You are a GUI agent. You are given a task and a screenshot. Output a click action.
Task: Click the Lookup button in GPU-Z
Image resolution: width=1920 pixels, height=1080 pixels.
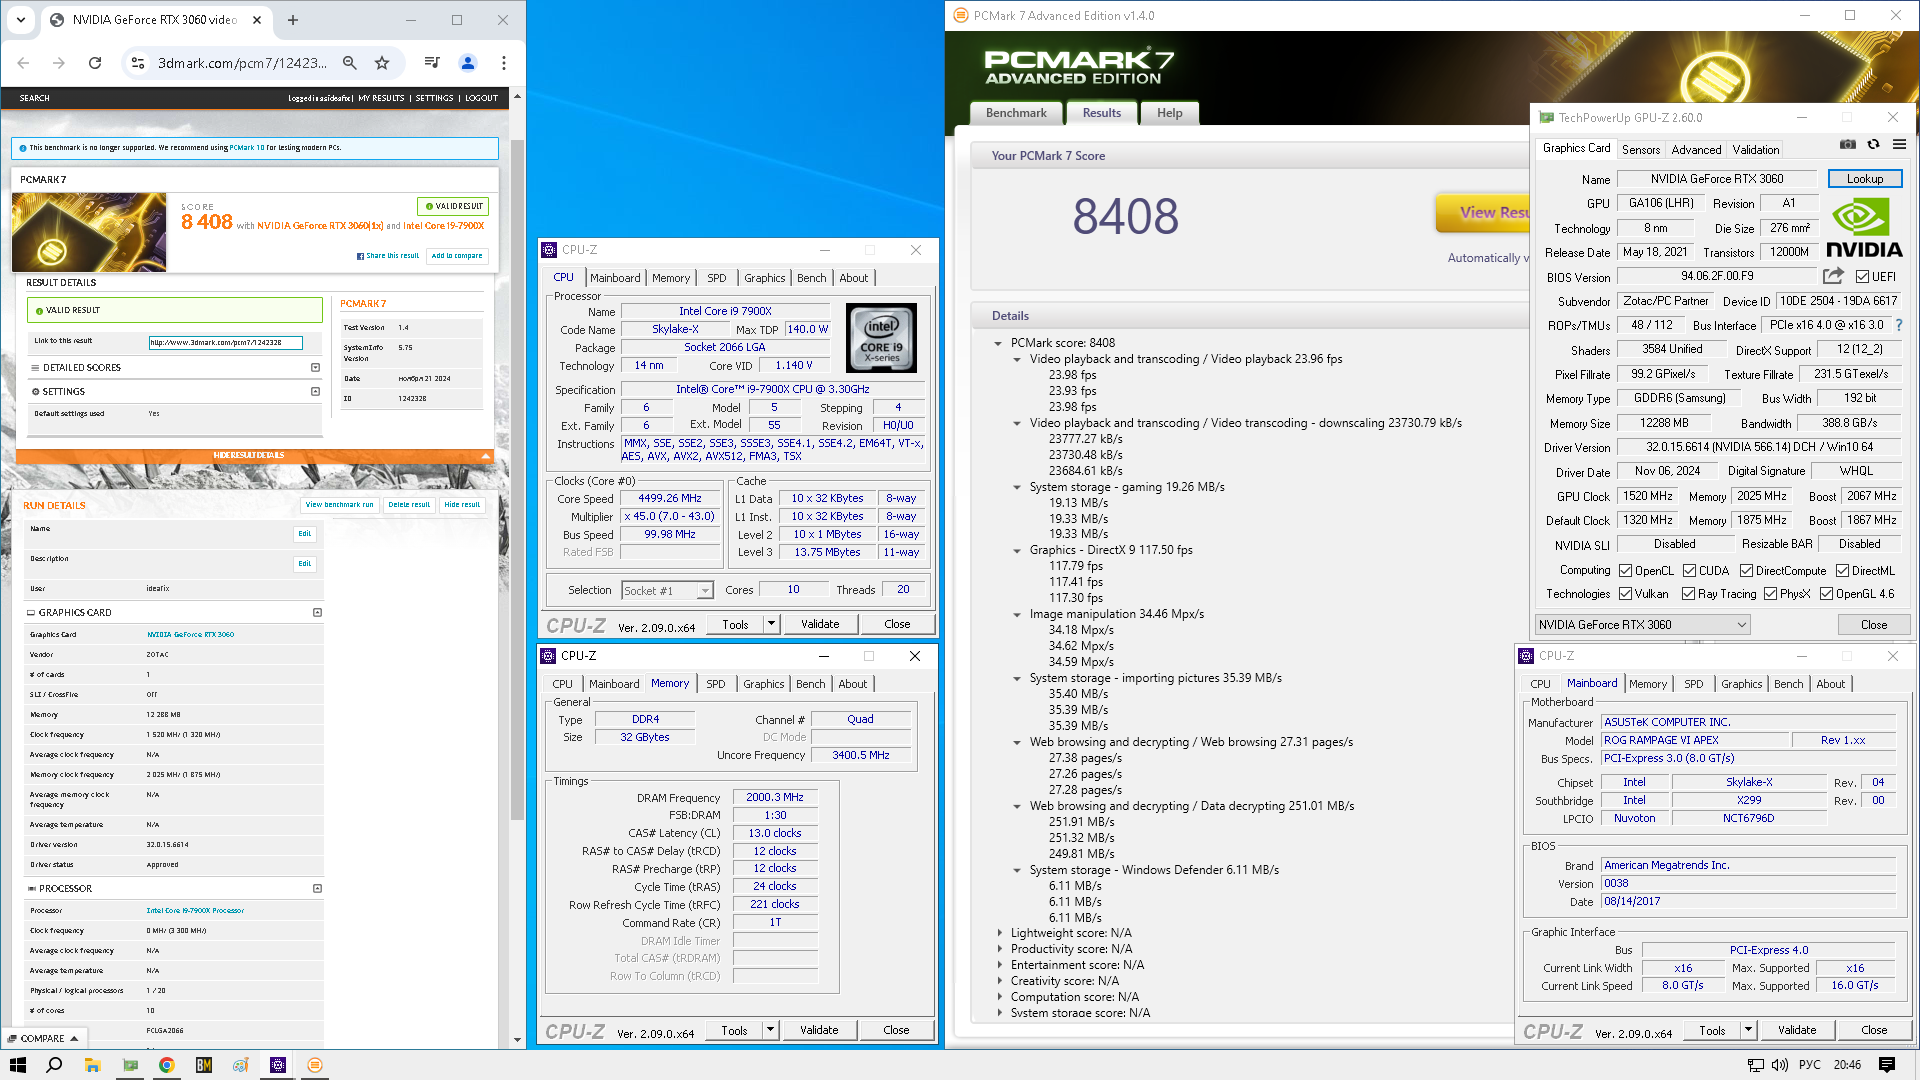pos(1865,179)
